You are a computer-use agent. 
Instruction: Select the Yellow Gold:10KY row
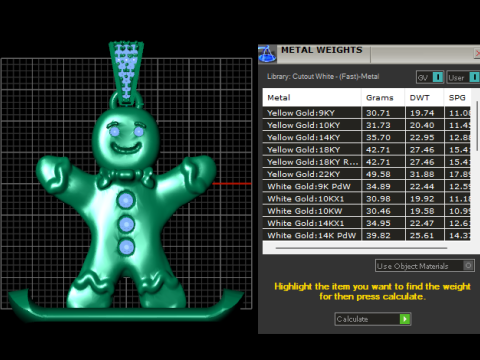tap(367, 125)
